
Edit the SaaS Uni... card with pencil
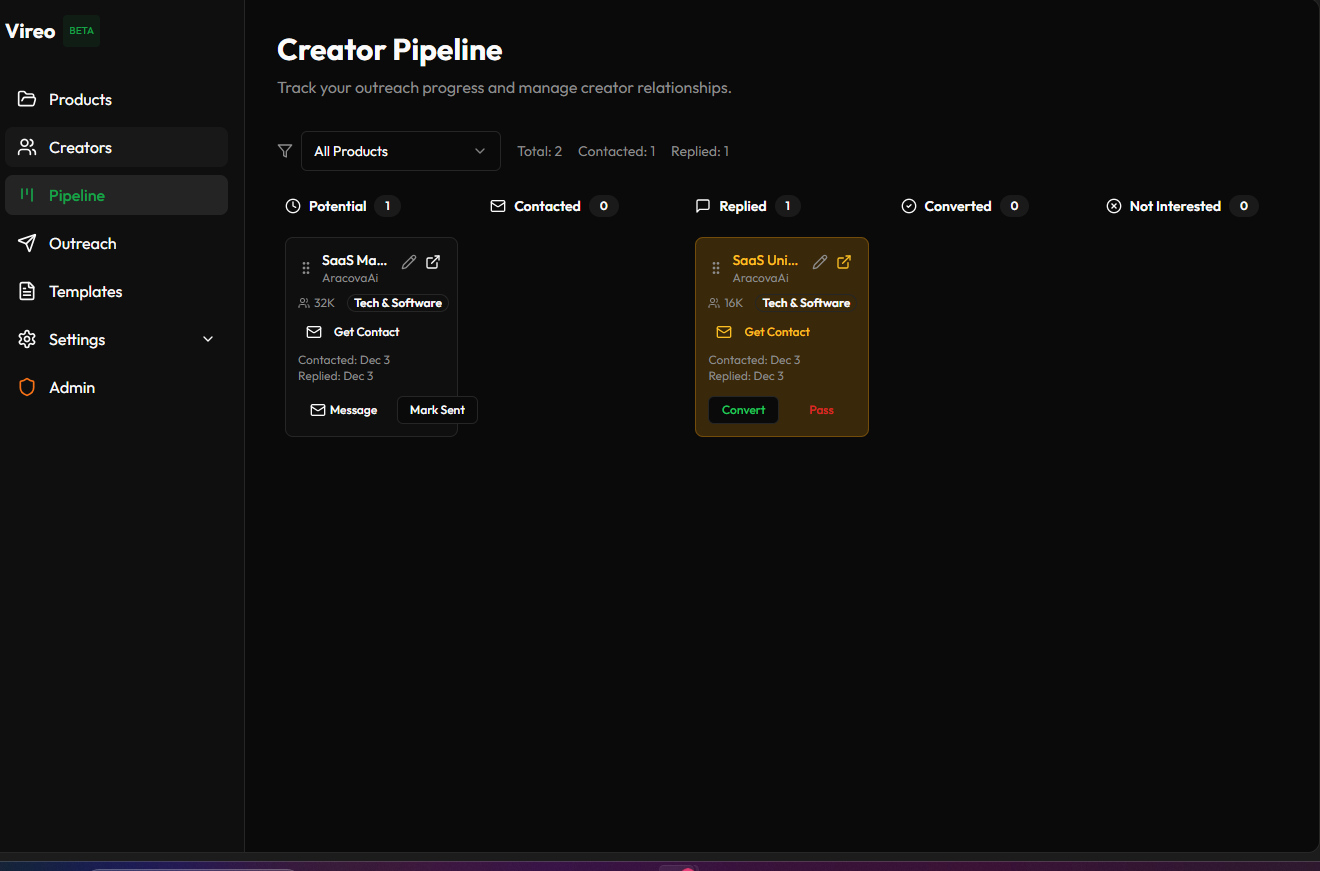(x=820, y=262)
